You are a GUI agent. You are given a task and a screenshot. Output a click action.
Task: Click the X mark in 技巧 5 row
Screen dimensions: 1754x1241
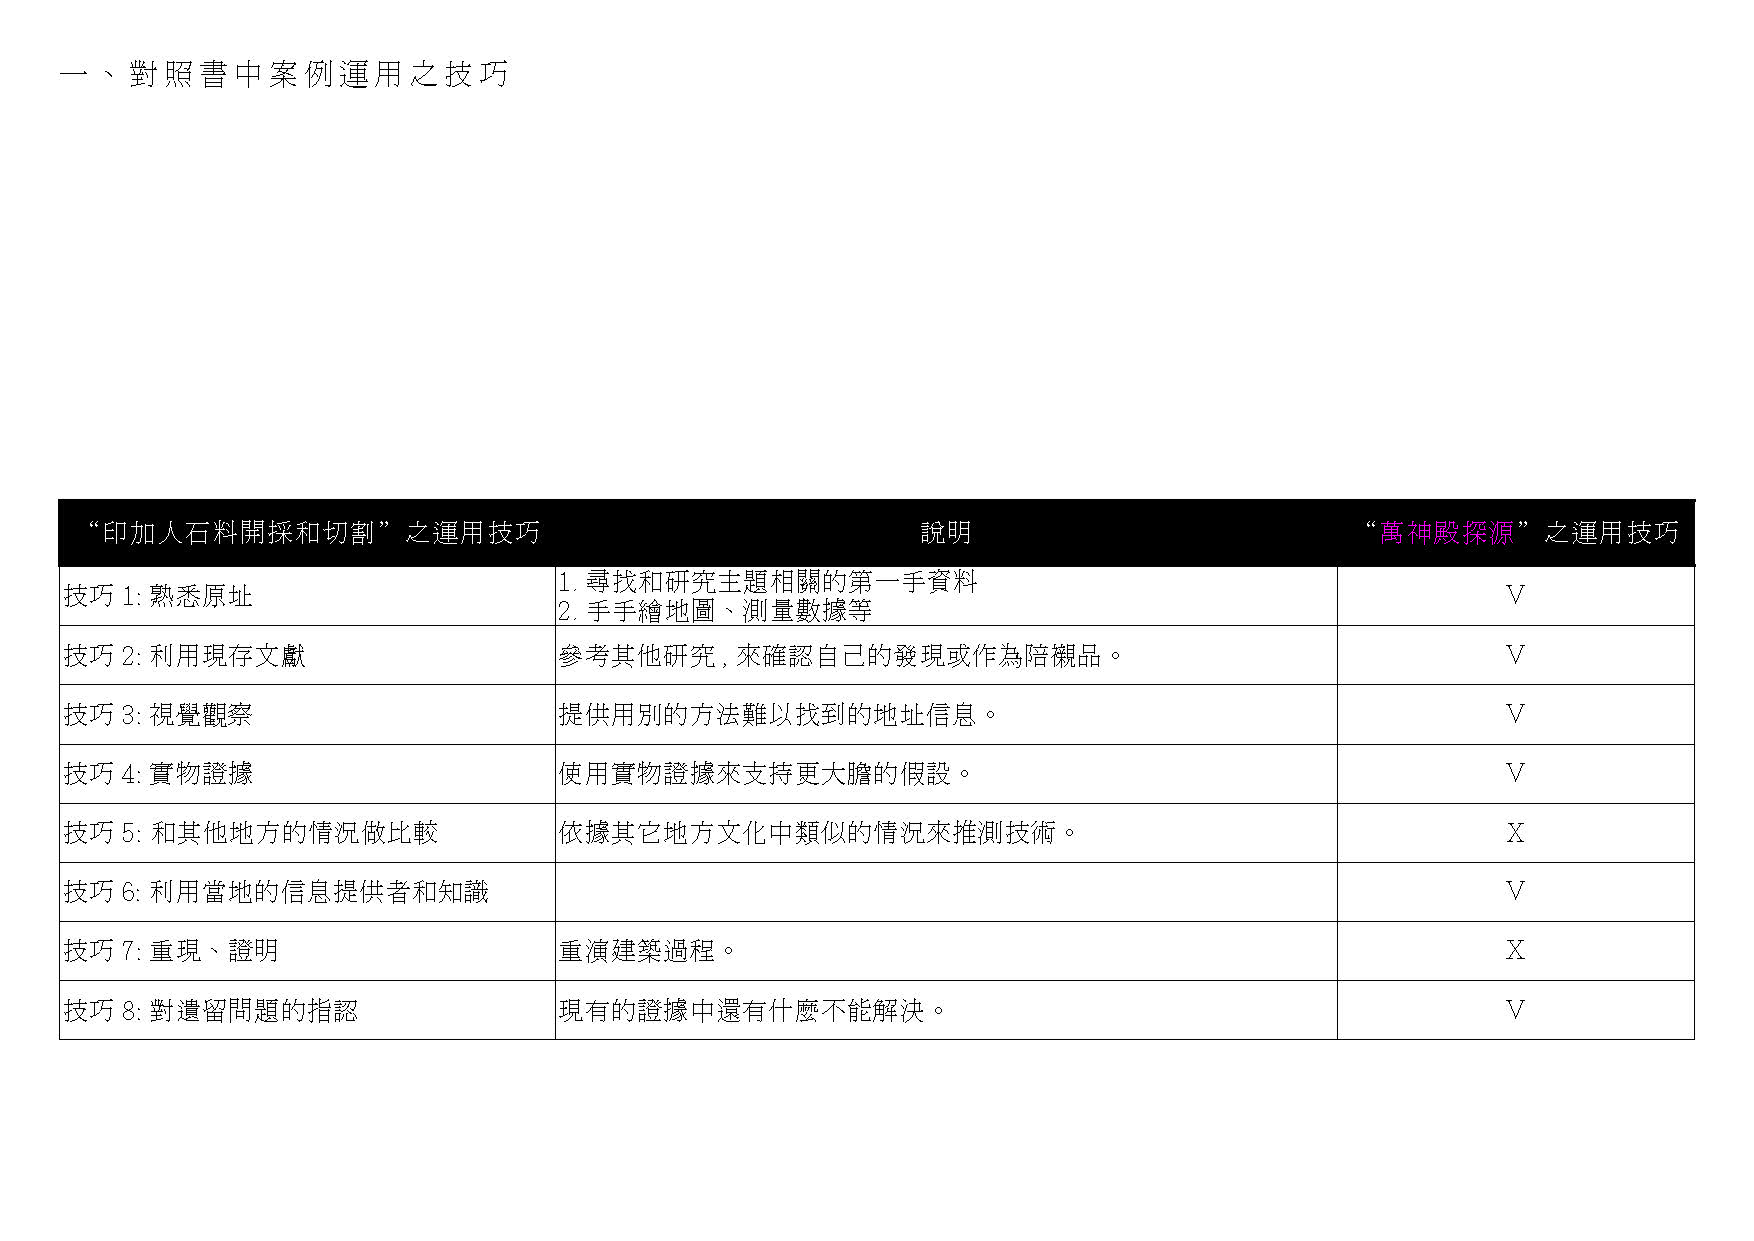1515,833
